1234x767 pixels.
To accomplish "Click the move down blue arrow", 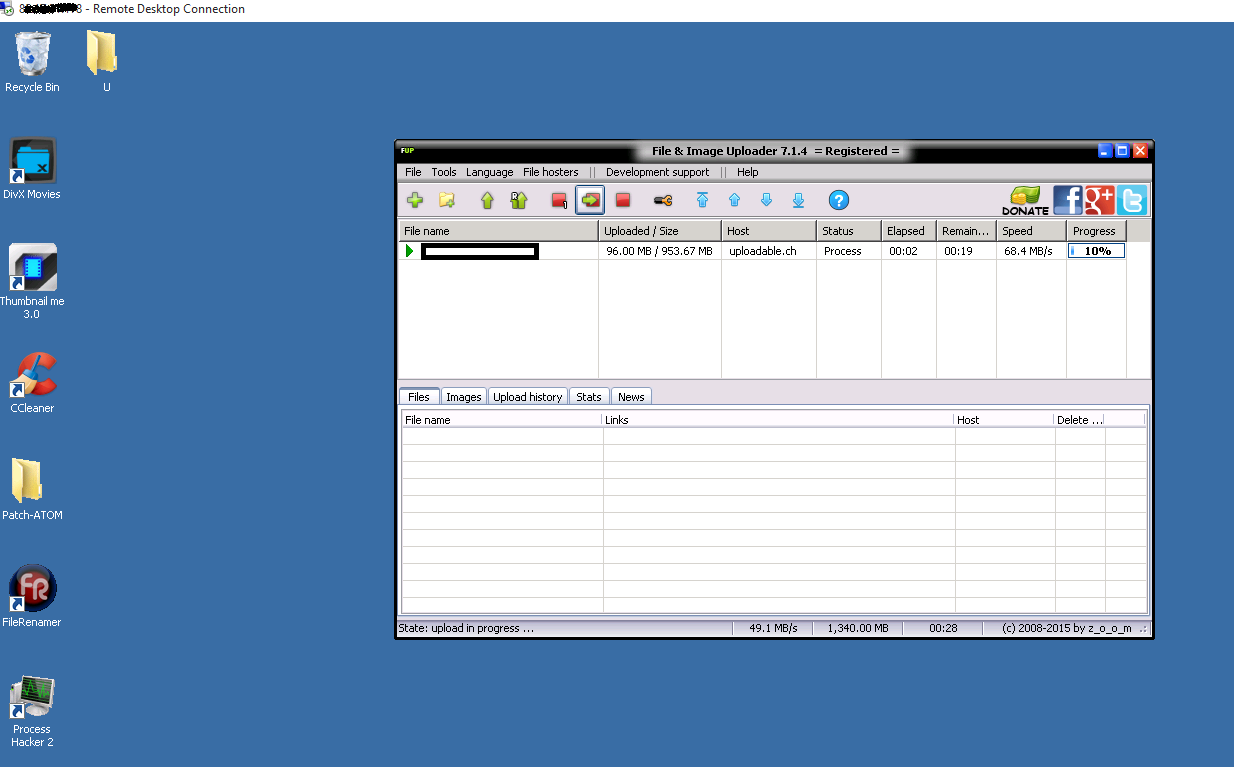I will [x=766, y=200].
